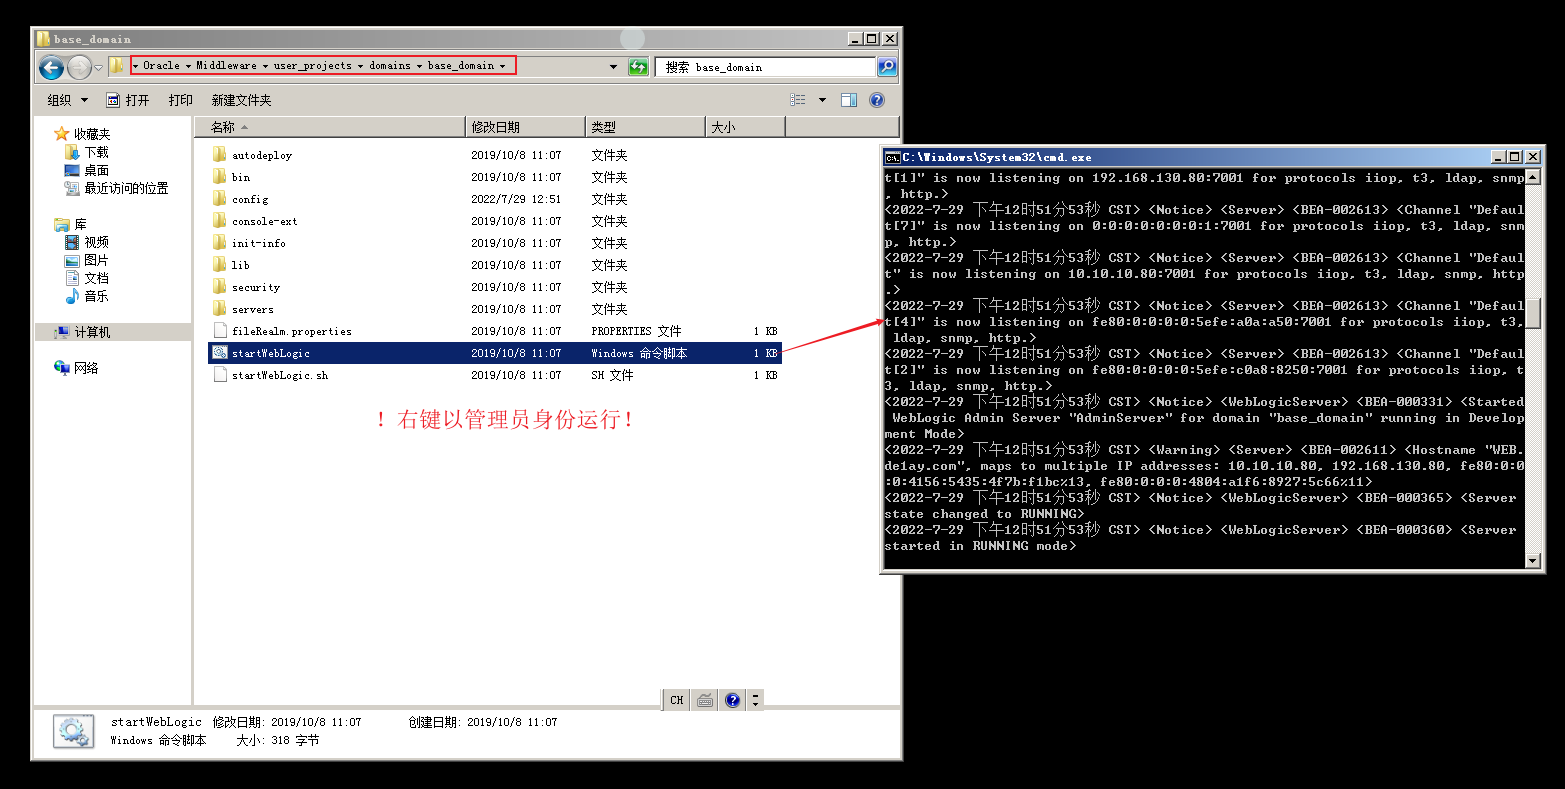Click the 打开 toolbar button
Screen dimensions: 1565x789
tap(128, 100)
